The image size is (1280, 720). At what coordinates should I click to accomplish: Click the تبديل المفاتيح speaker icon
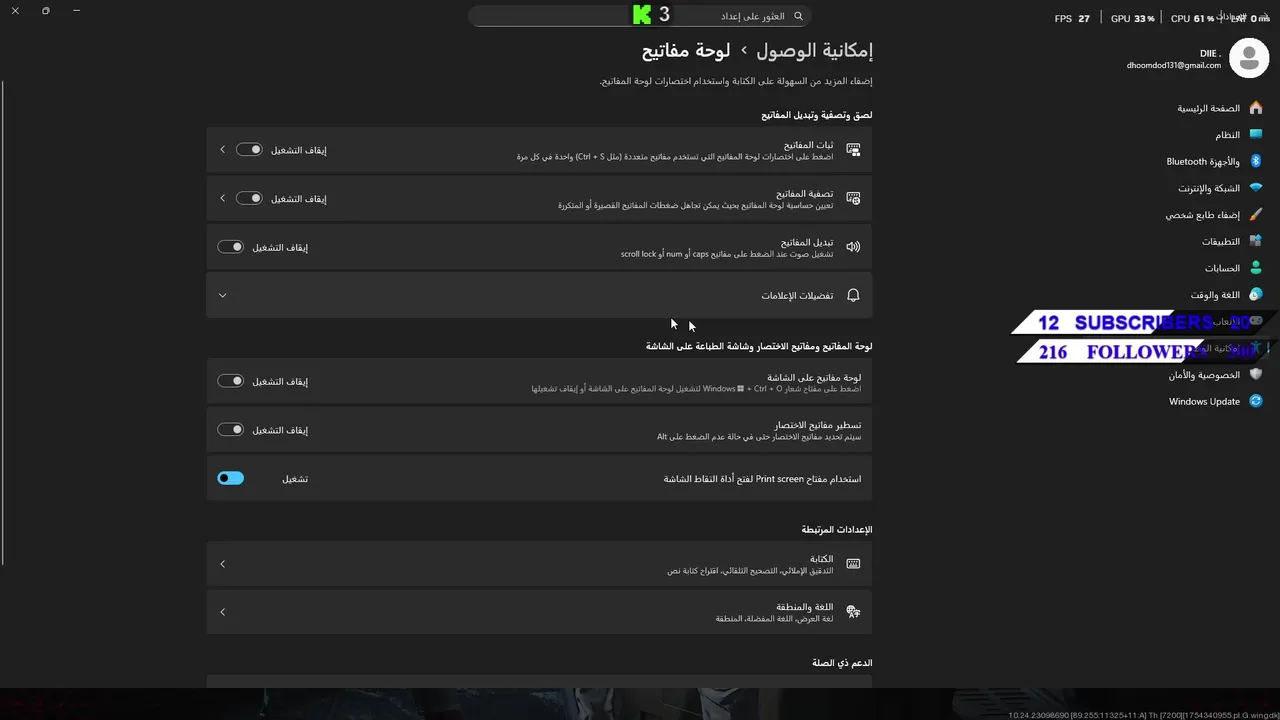point(853,247)
